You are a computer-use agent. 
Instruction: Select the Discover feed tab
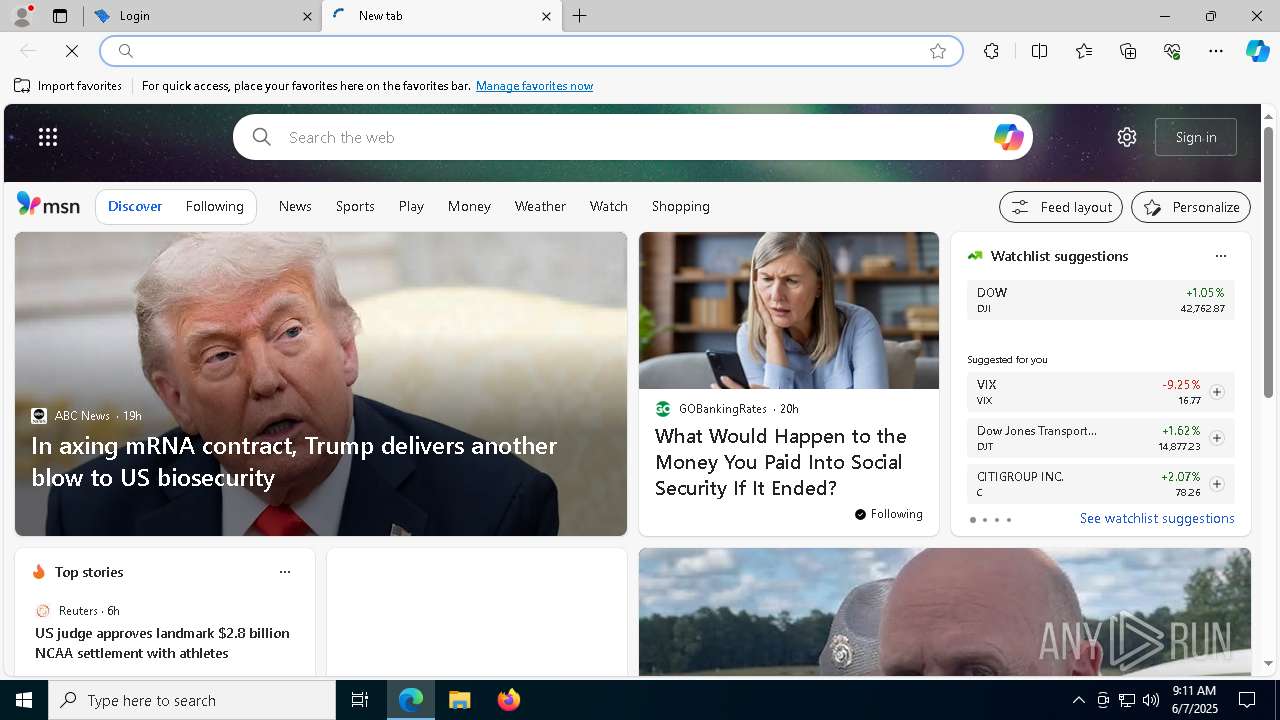135,206
